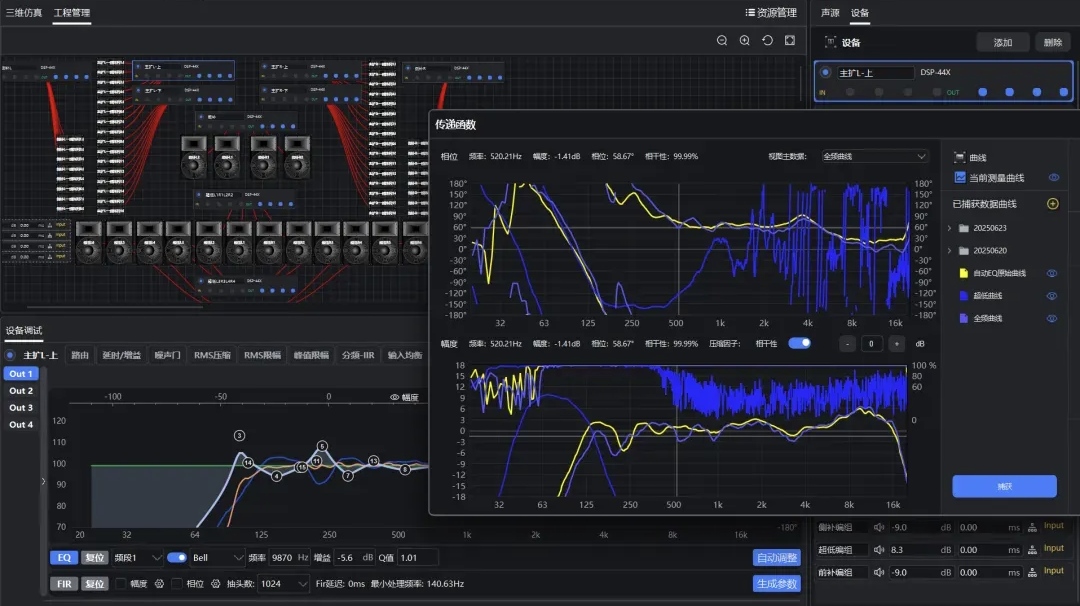The image size is (1080, 606).
Task: Toggle the EQ band enable switch
Action: (x=177, y=557)
